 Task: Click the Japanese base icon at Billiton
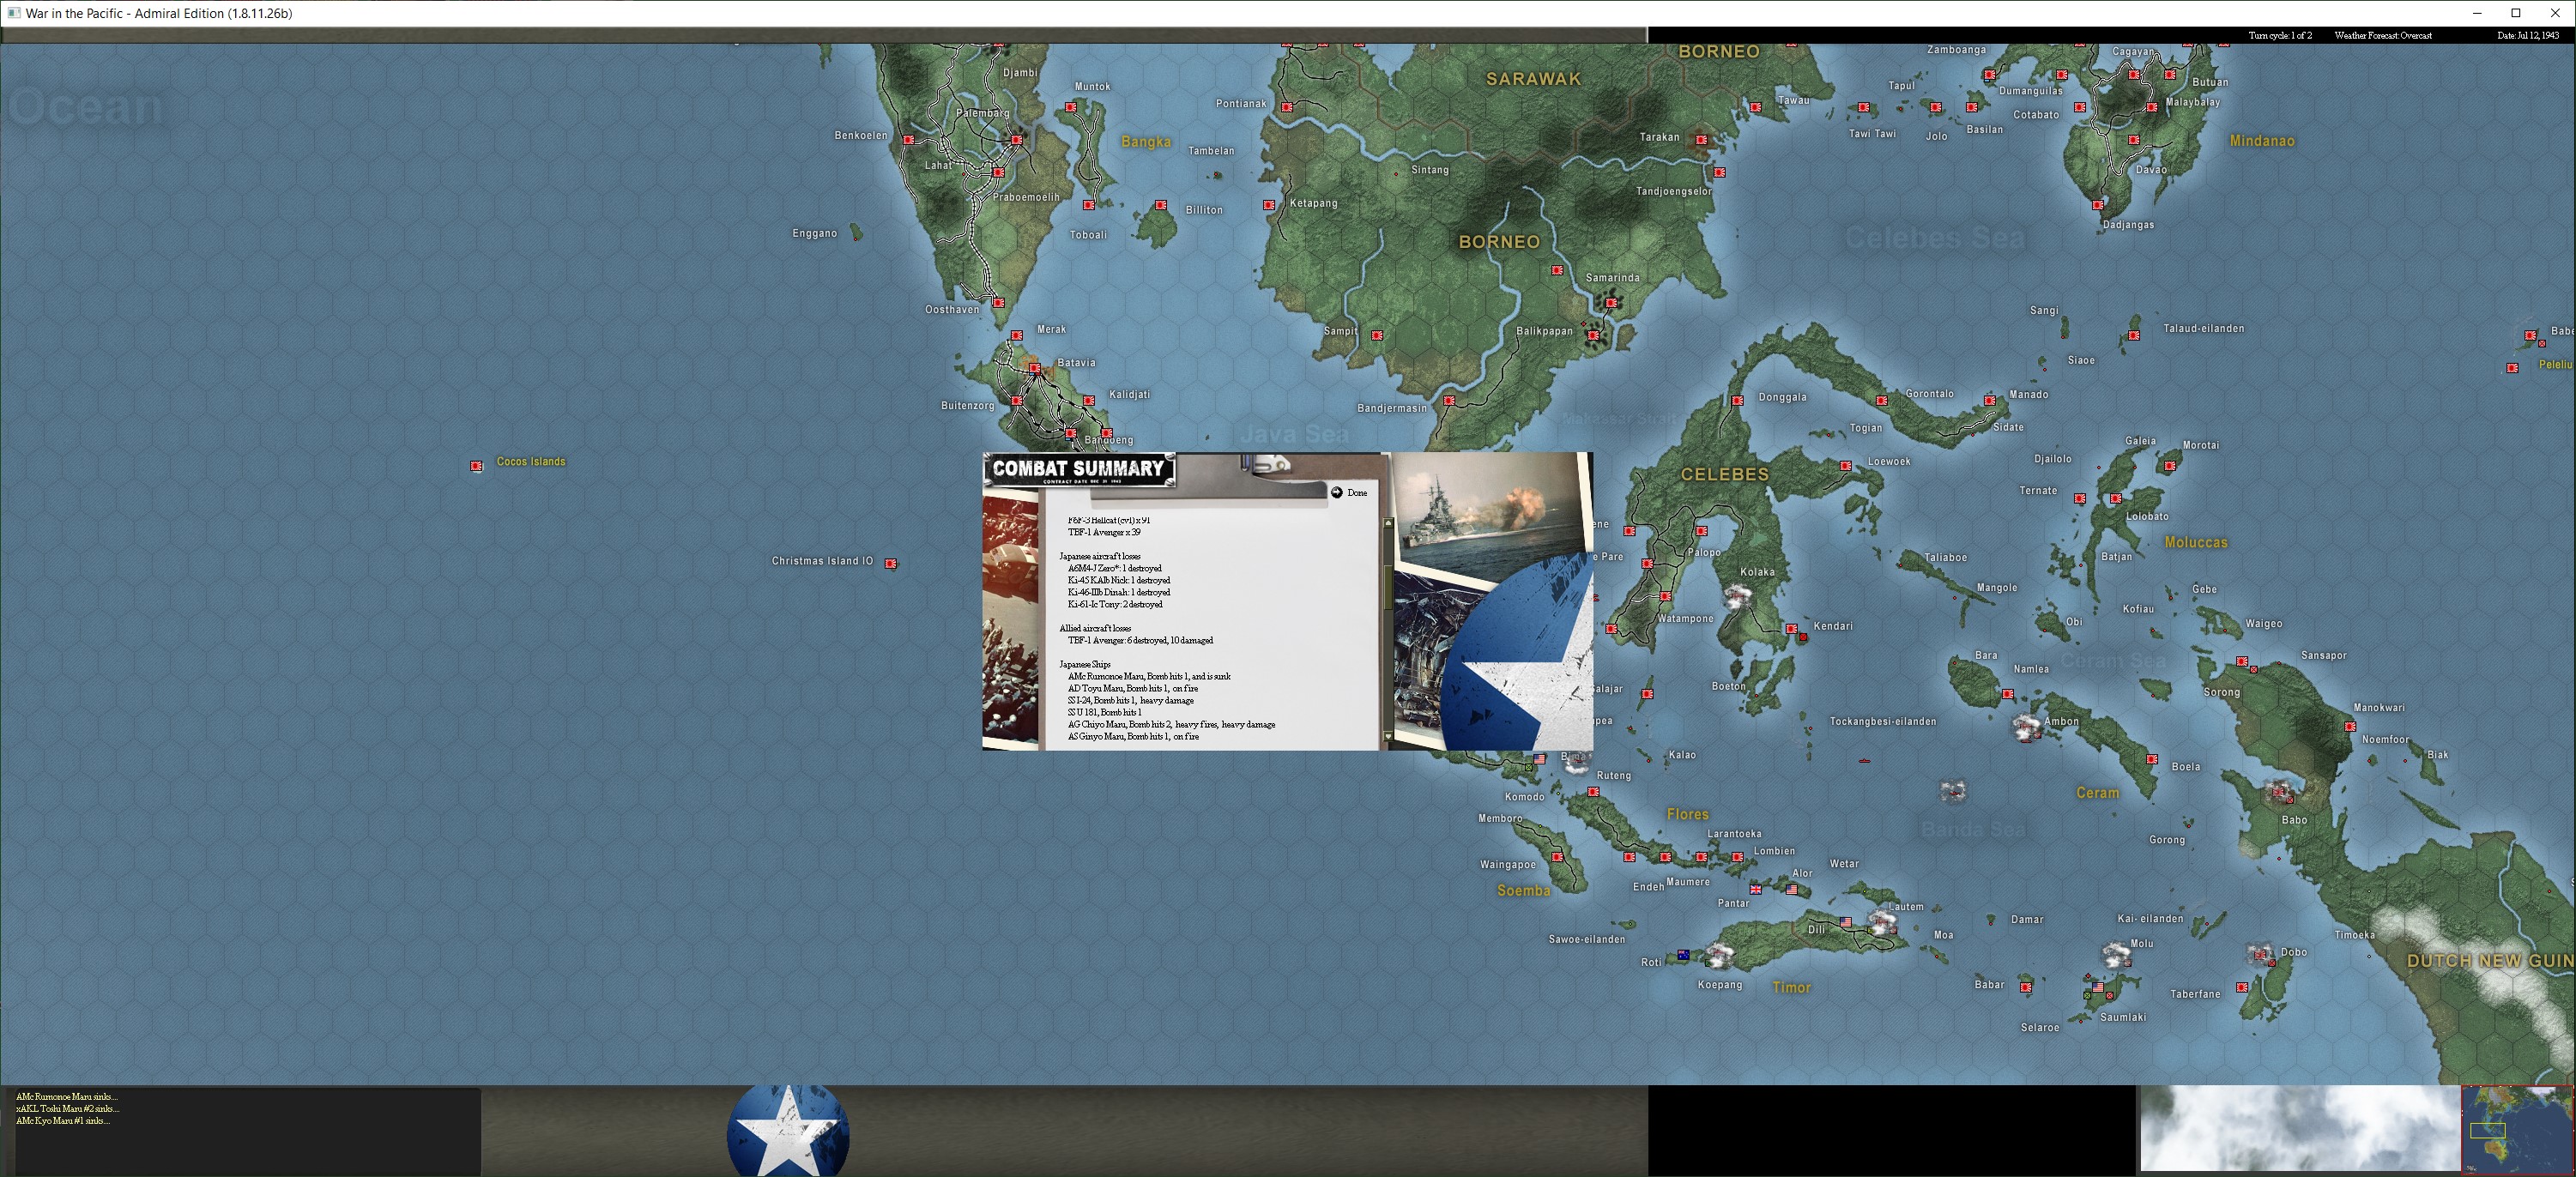[x=1161, y=205]
